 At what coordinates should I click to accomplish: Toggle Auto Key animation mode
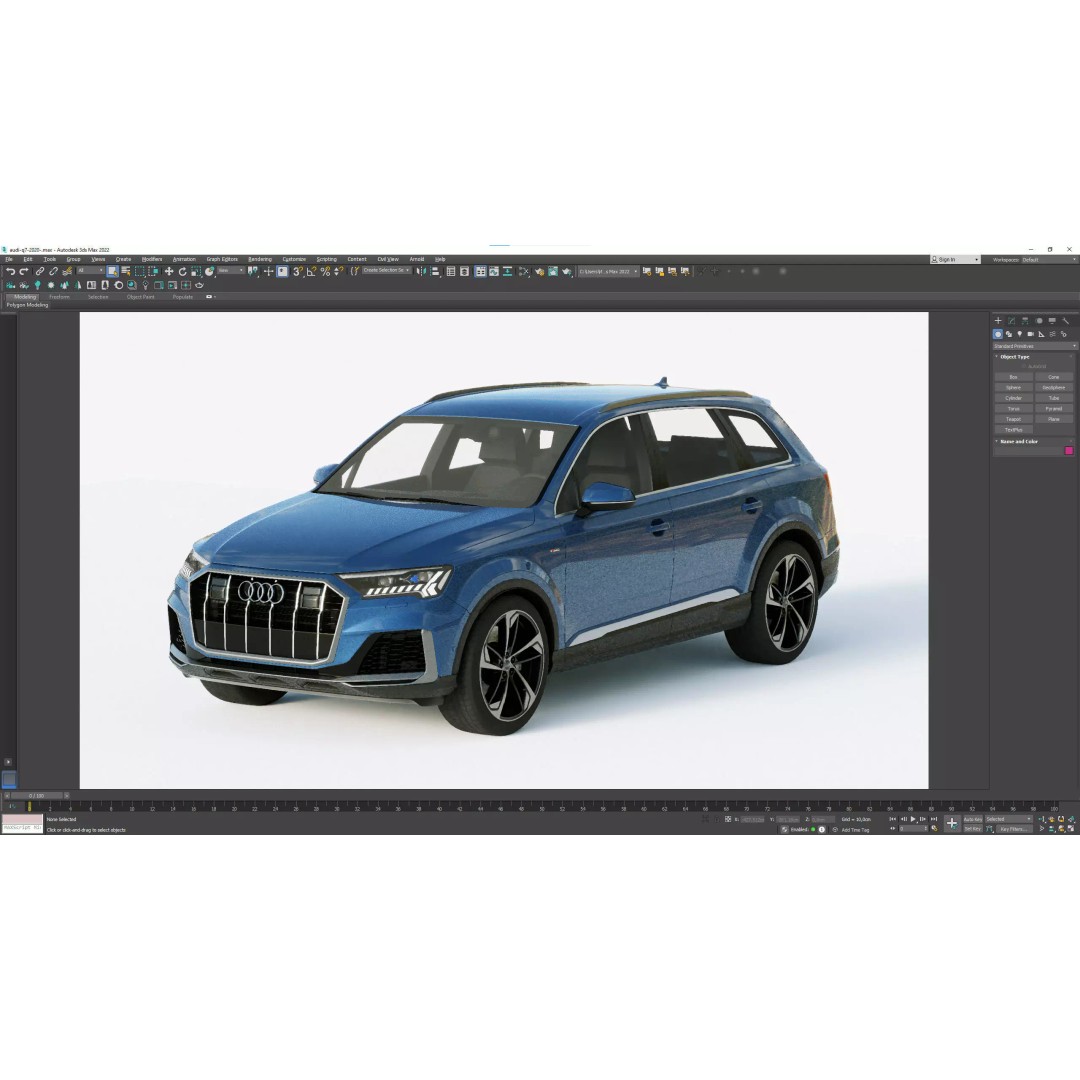tap(973, 819)
